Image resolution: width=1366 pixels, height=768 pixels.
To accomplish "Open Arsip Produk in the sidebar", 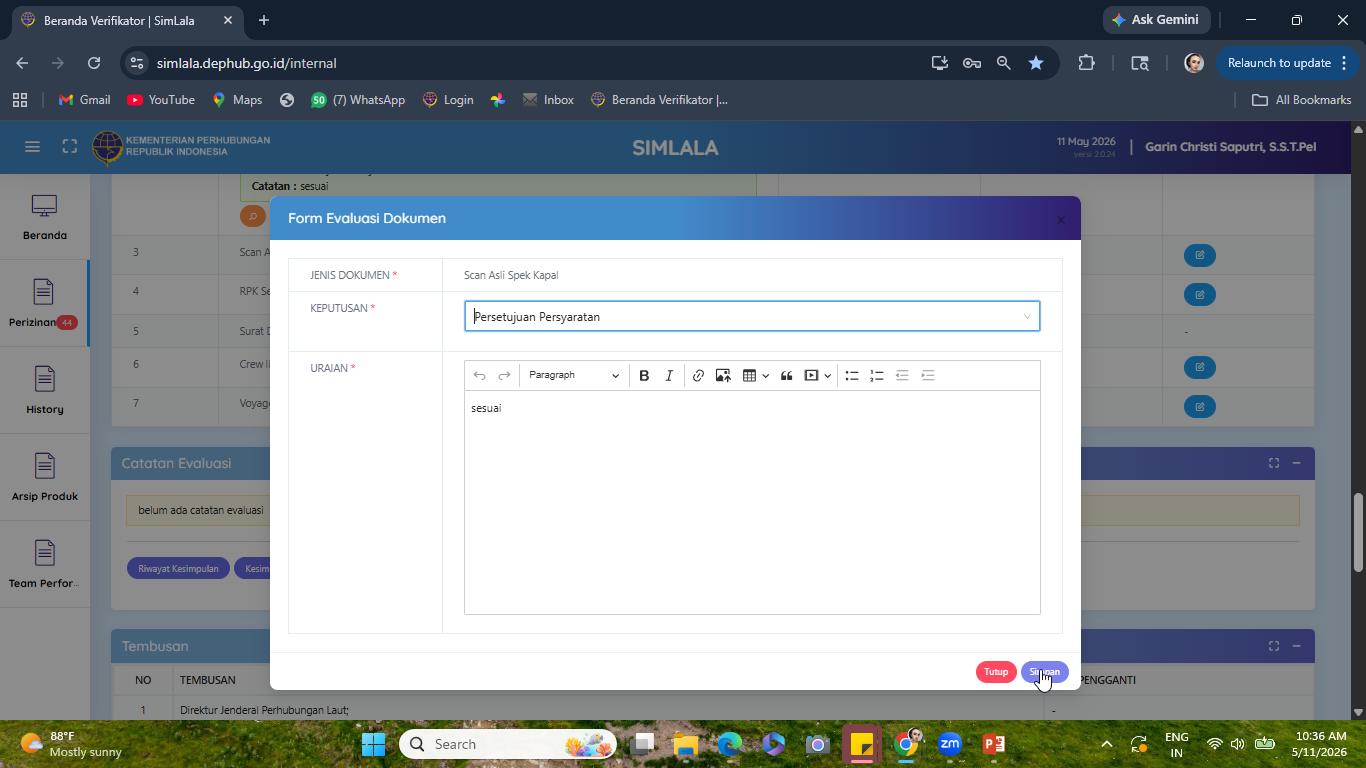I will click(x=44, y=478).
